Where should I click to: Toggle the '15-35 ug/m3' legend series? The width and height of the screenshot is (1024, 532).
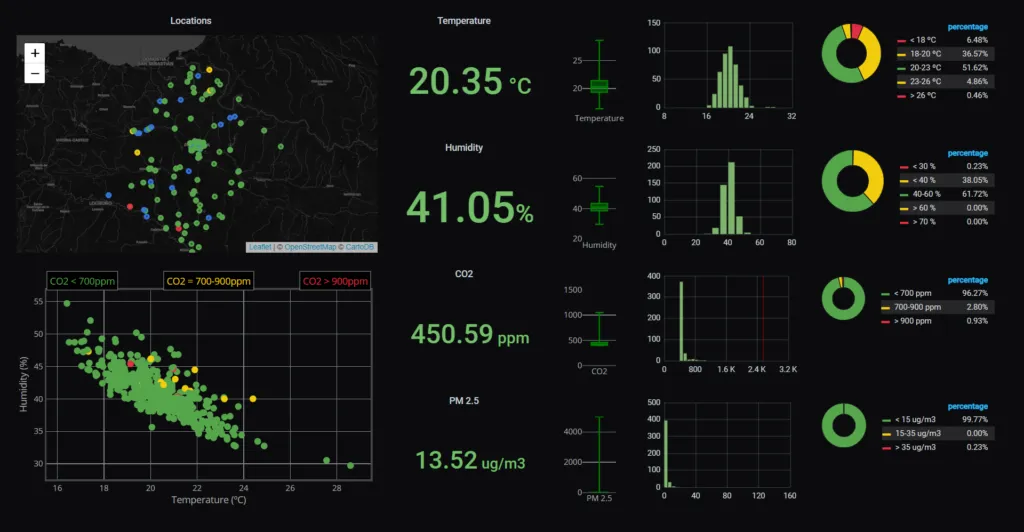pos(918,433)
